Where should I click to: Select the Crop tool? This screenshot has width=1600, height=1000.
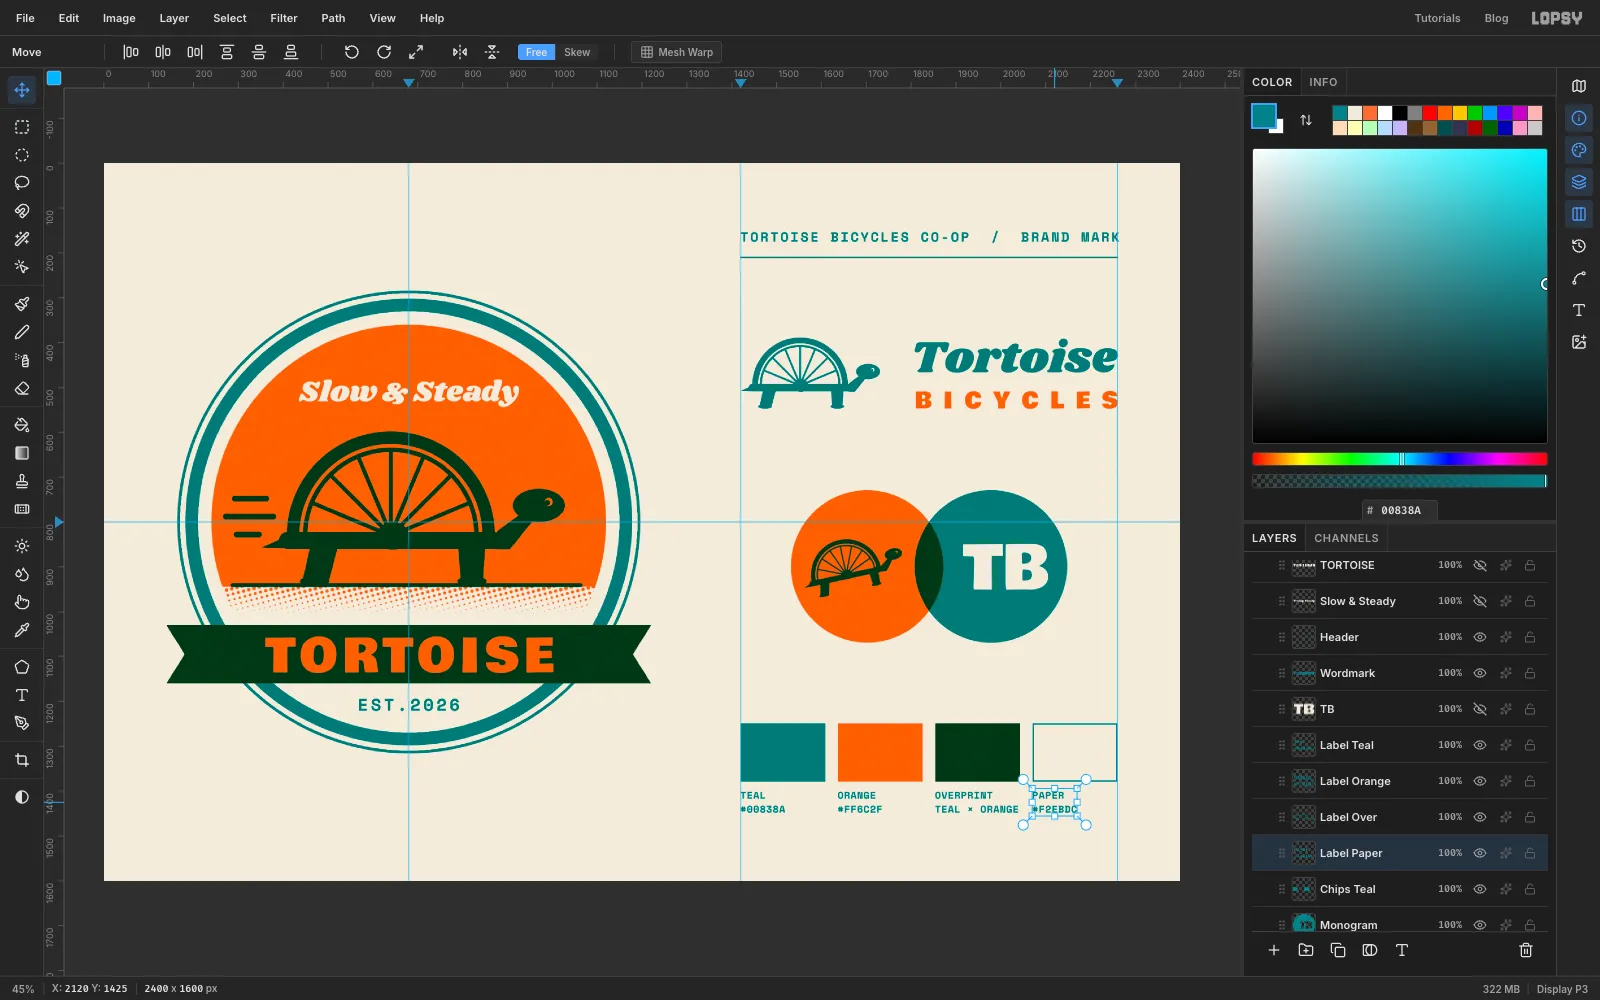pyautogui.click(x=22, y=760)
